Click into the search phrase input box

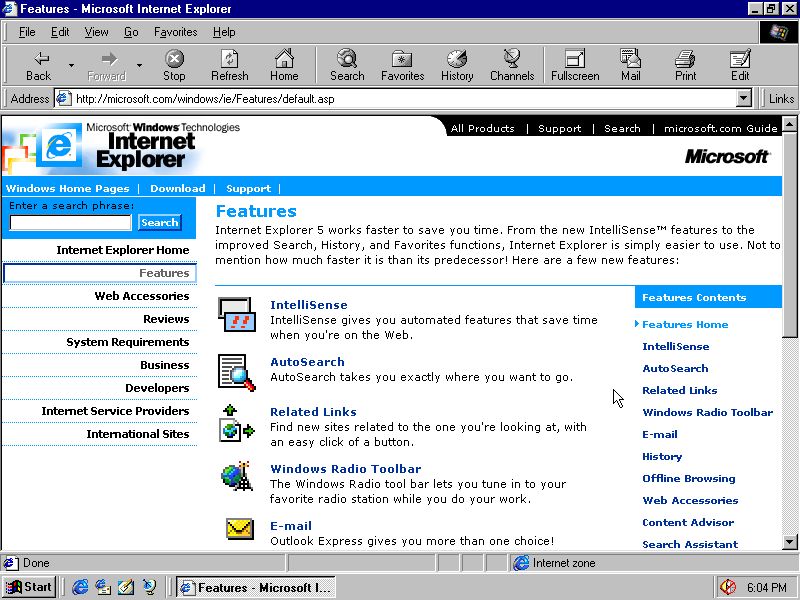(71, 222)
